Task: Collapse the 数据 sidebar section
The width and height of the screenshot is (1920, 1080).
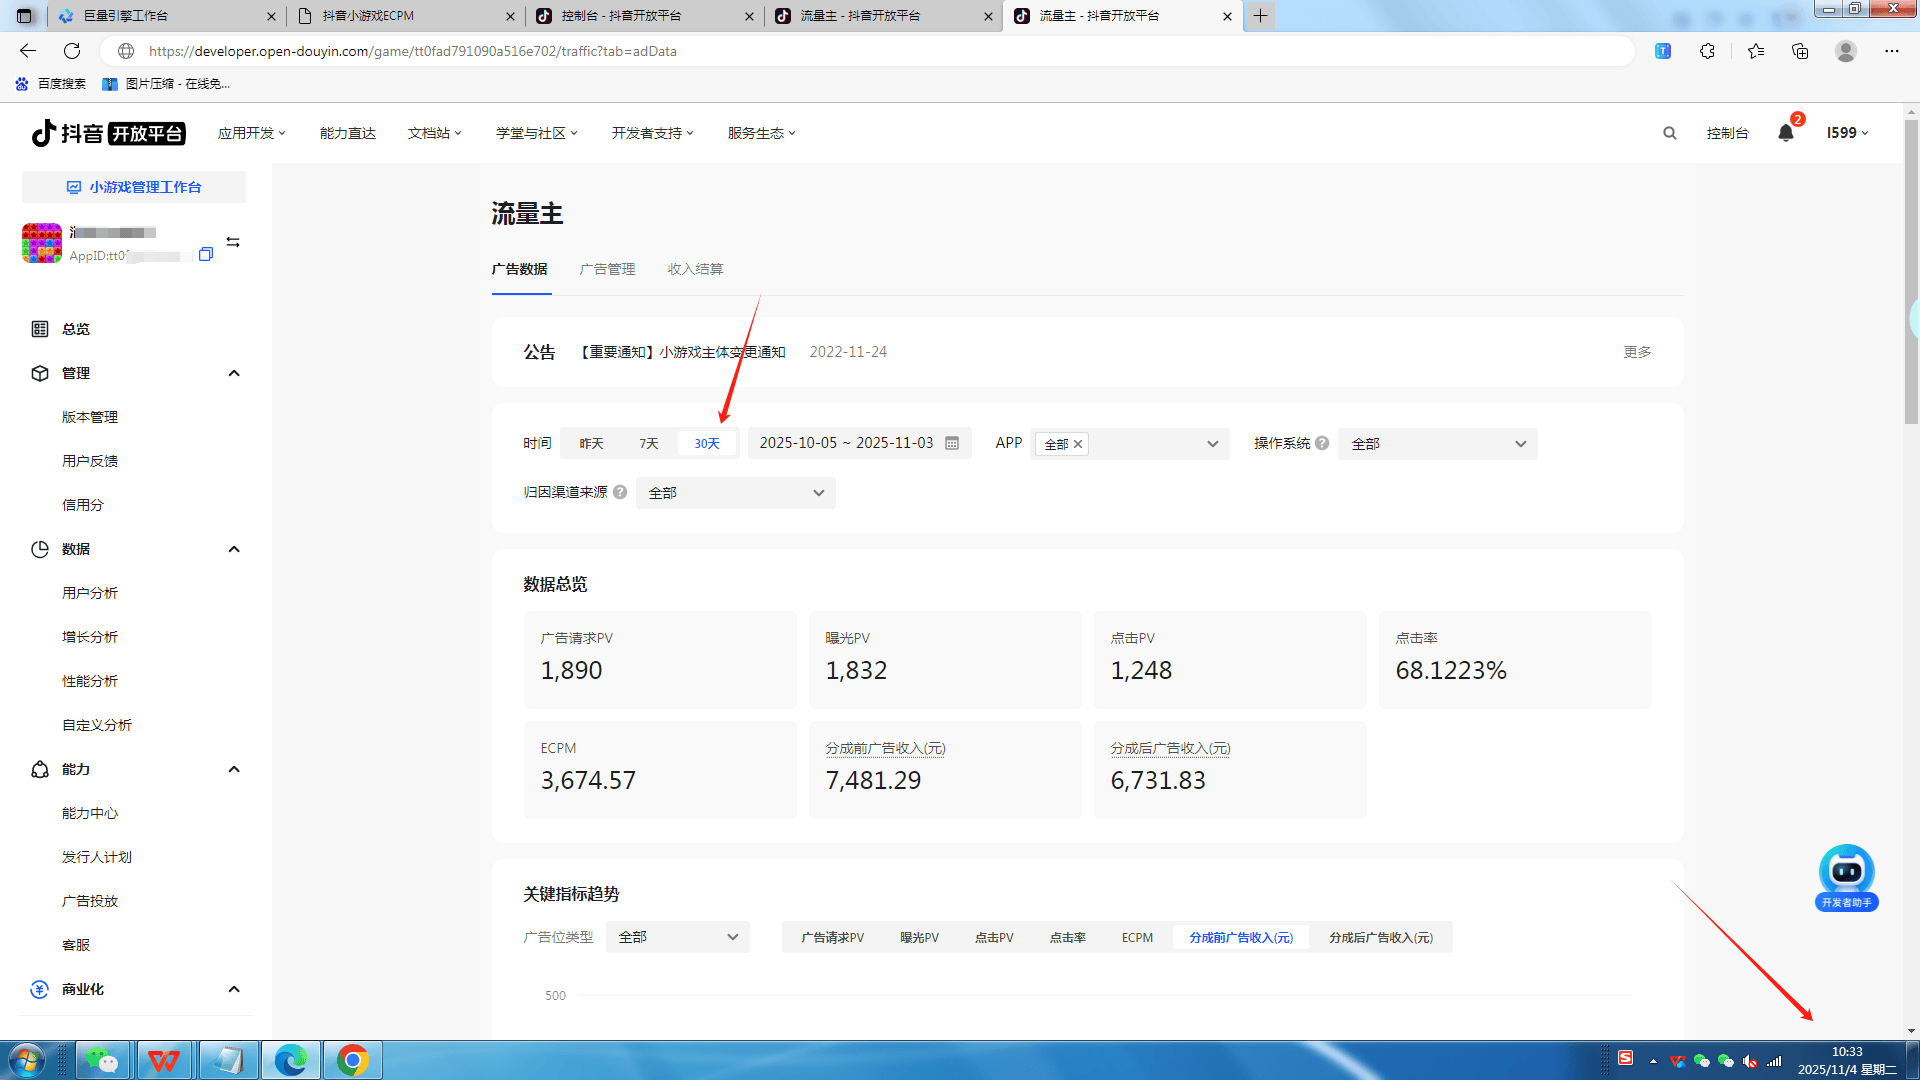Action: click(x=234, y=549)
